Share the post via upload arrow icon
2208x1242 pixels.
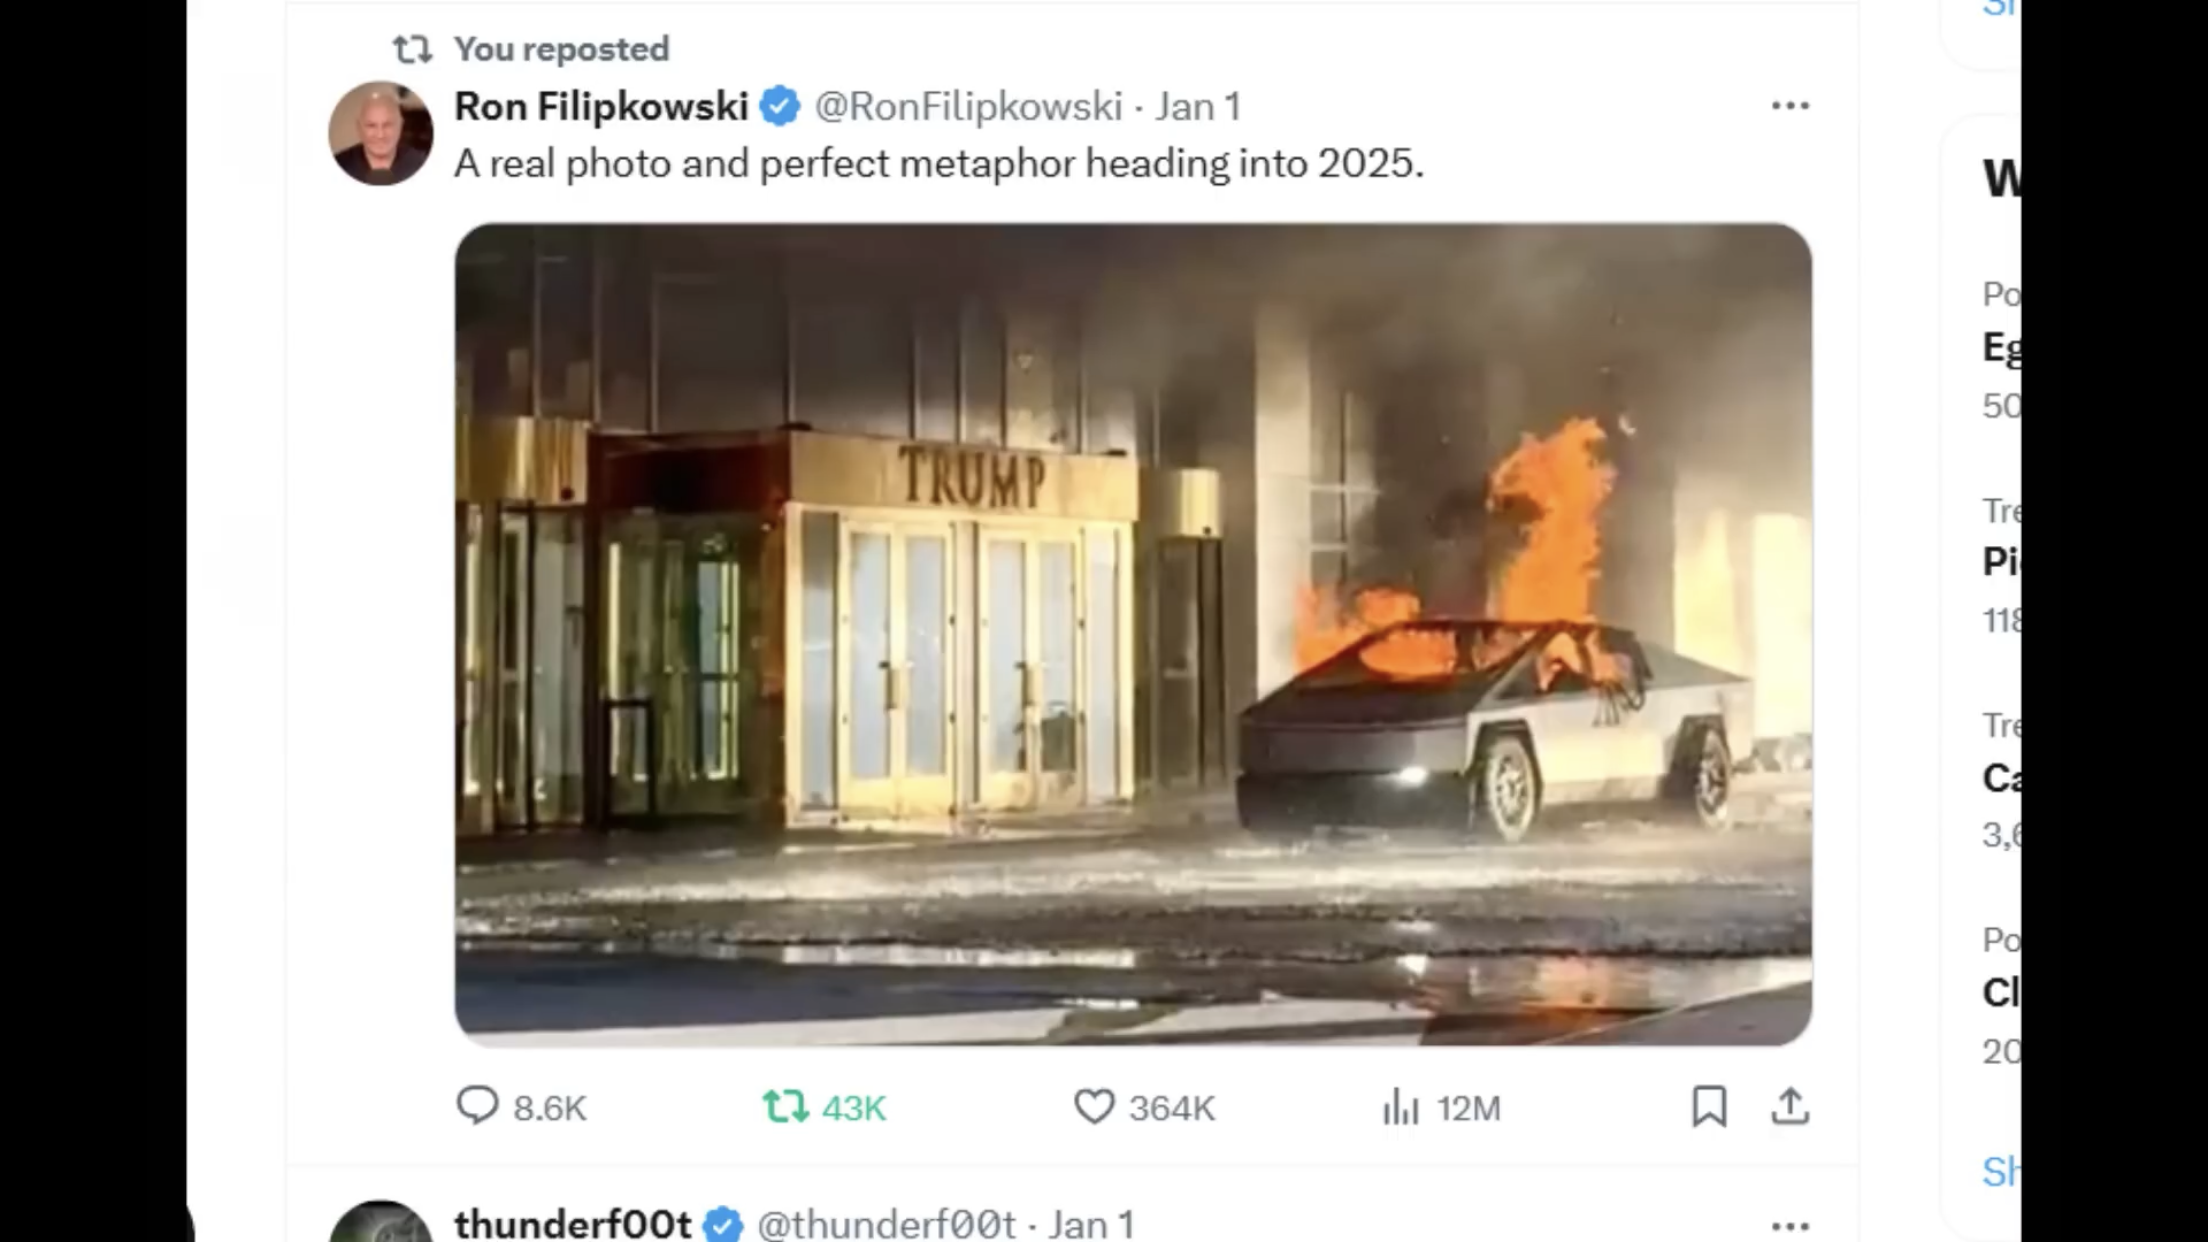point(1790,1106)
